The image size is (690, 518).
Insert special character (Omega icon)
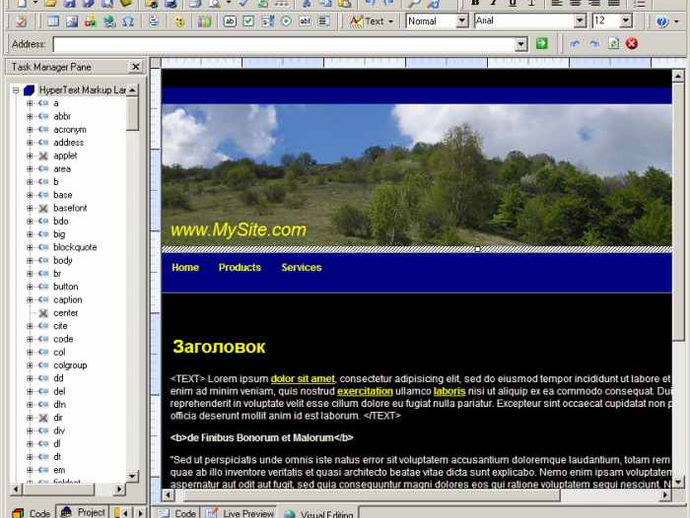click(x=128, y=21)
